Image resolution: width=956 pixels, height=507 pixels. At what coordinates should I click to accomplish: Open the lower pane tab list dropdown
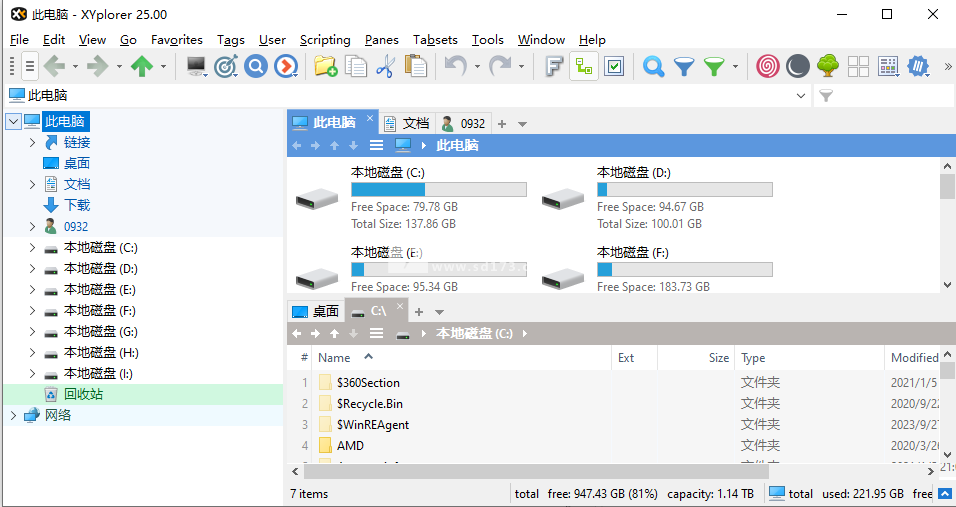coord(439,312)
